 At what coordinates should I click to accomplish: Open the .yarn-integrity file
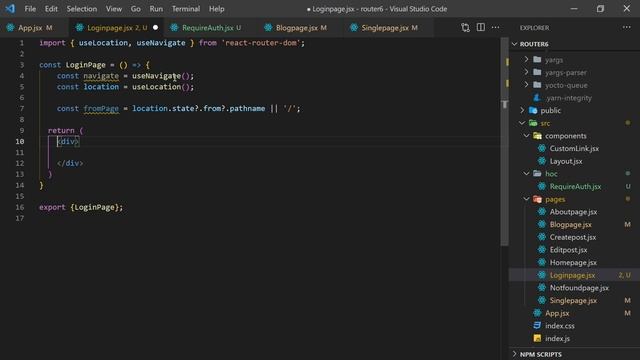(x=574, y=98)
